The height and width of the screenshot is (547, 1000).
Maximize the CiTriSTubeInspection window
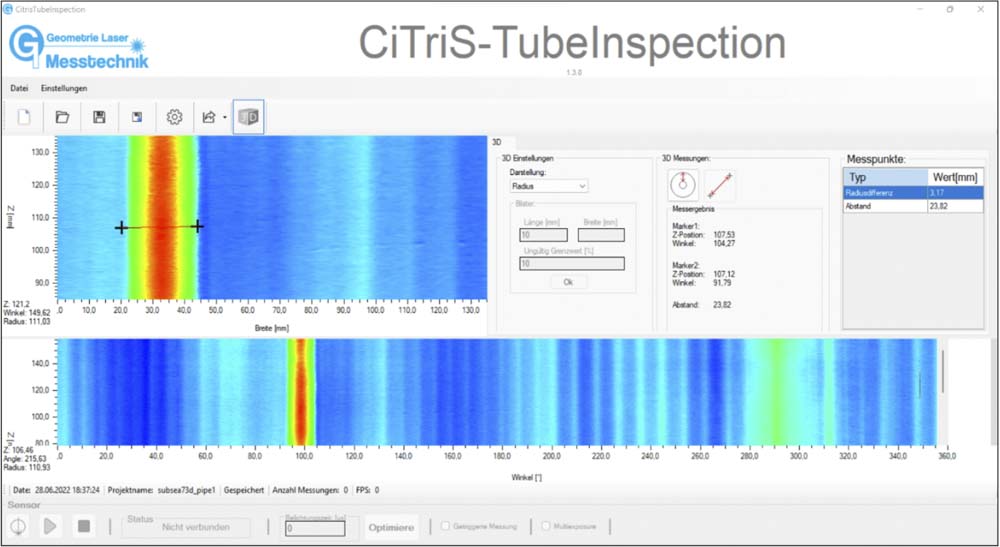950,10
